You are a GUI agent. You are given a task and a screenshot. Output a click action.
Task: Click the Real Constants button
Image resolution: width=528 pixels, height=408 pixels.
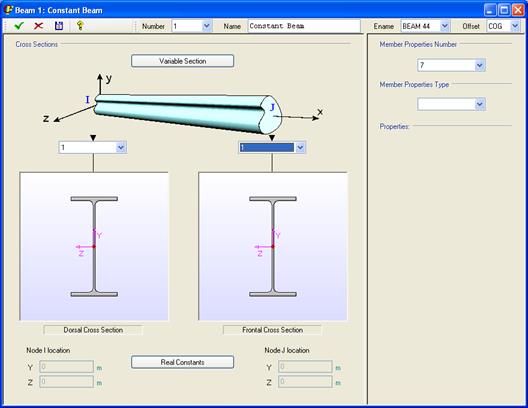click(x=183, y=362)
